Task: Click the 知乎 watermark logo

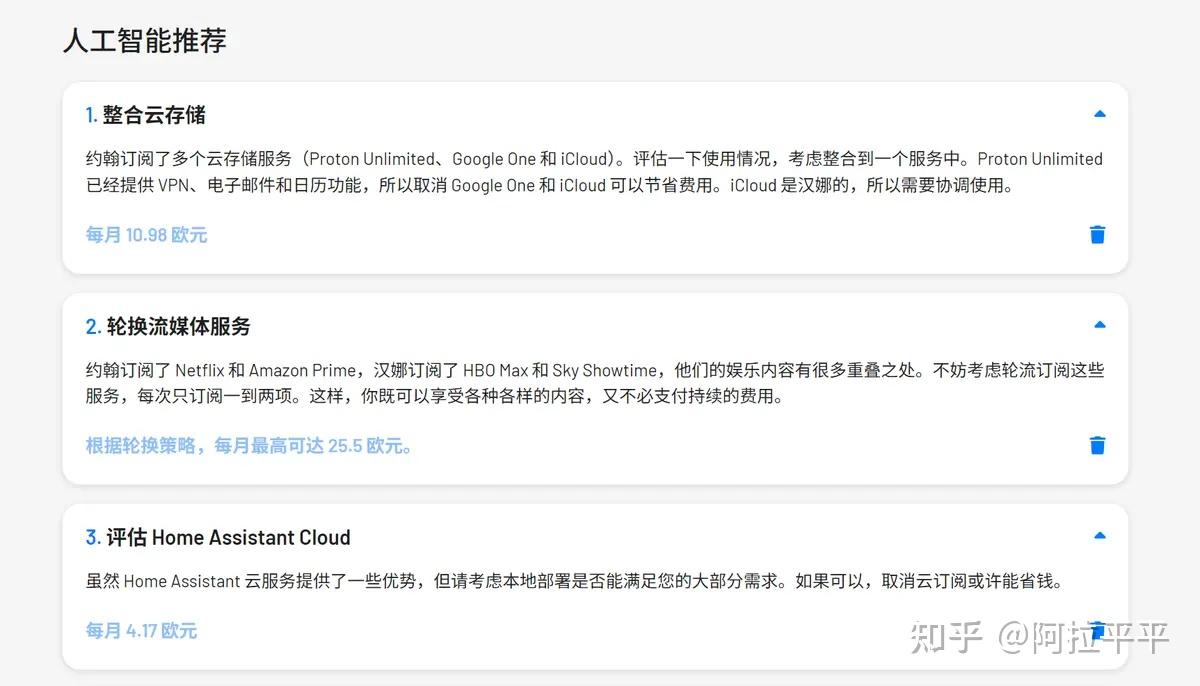Action: coord(945,637)
